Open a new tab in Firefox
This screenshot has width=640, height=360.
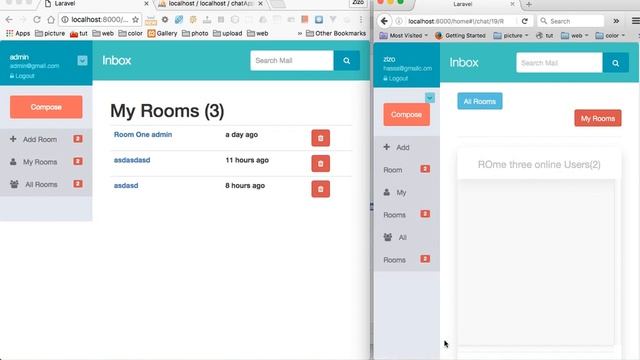click(x=529, y=4)
